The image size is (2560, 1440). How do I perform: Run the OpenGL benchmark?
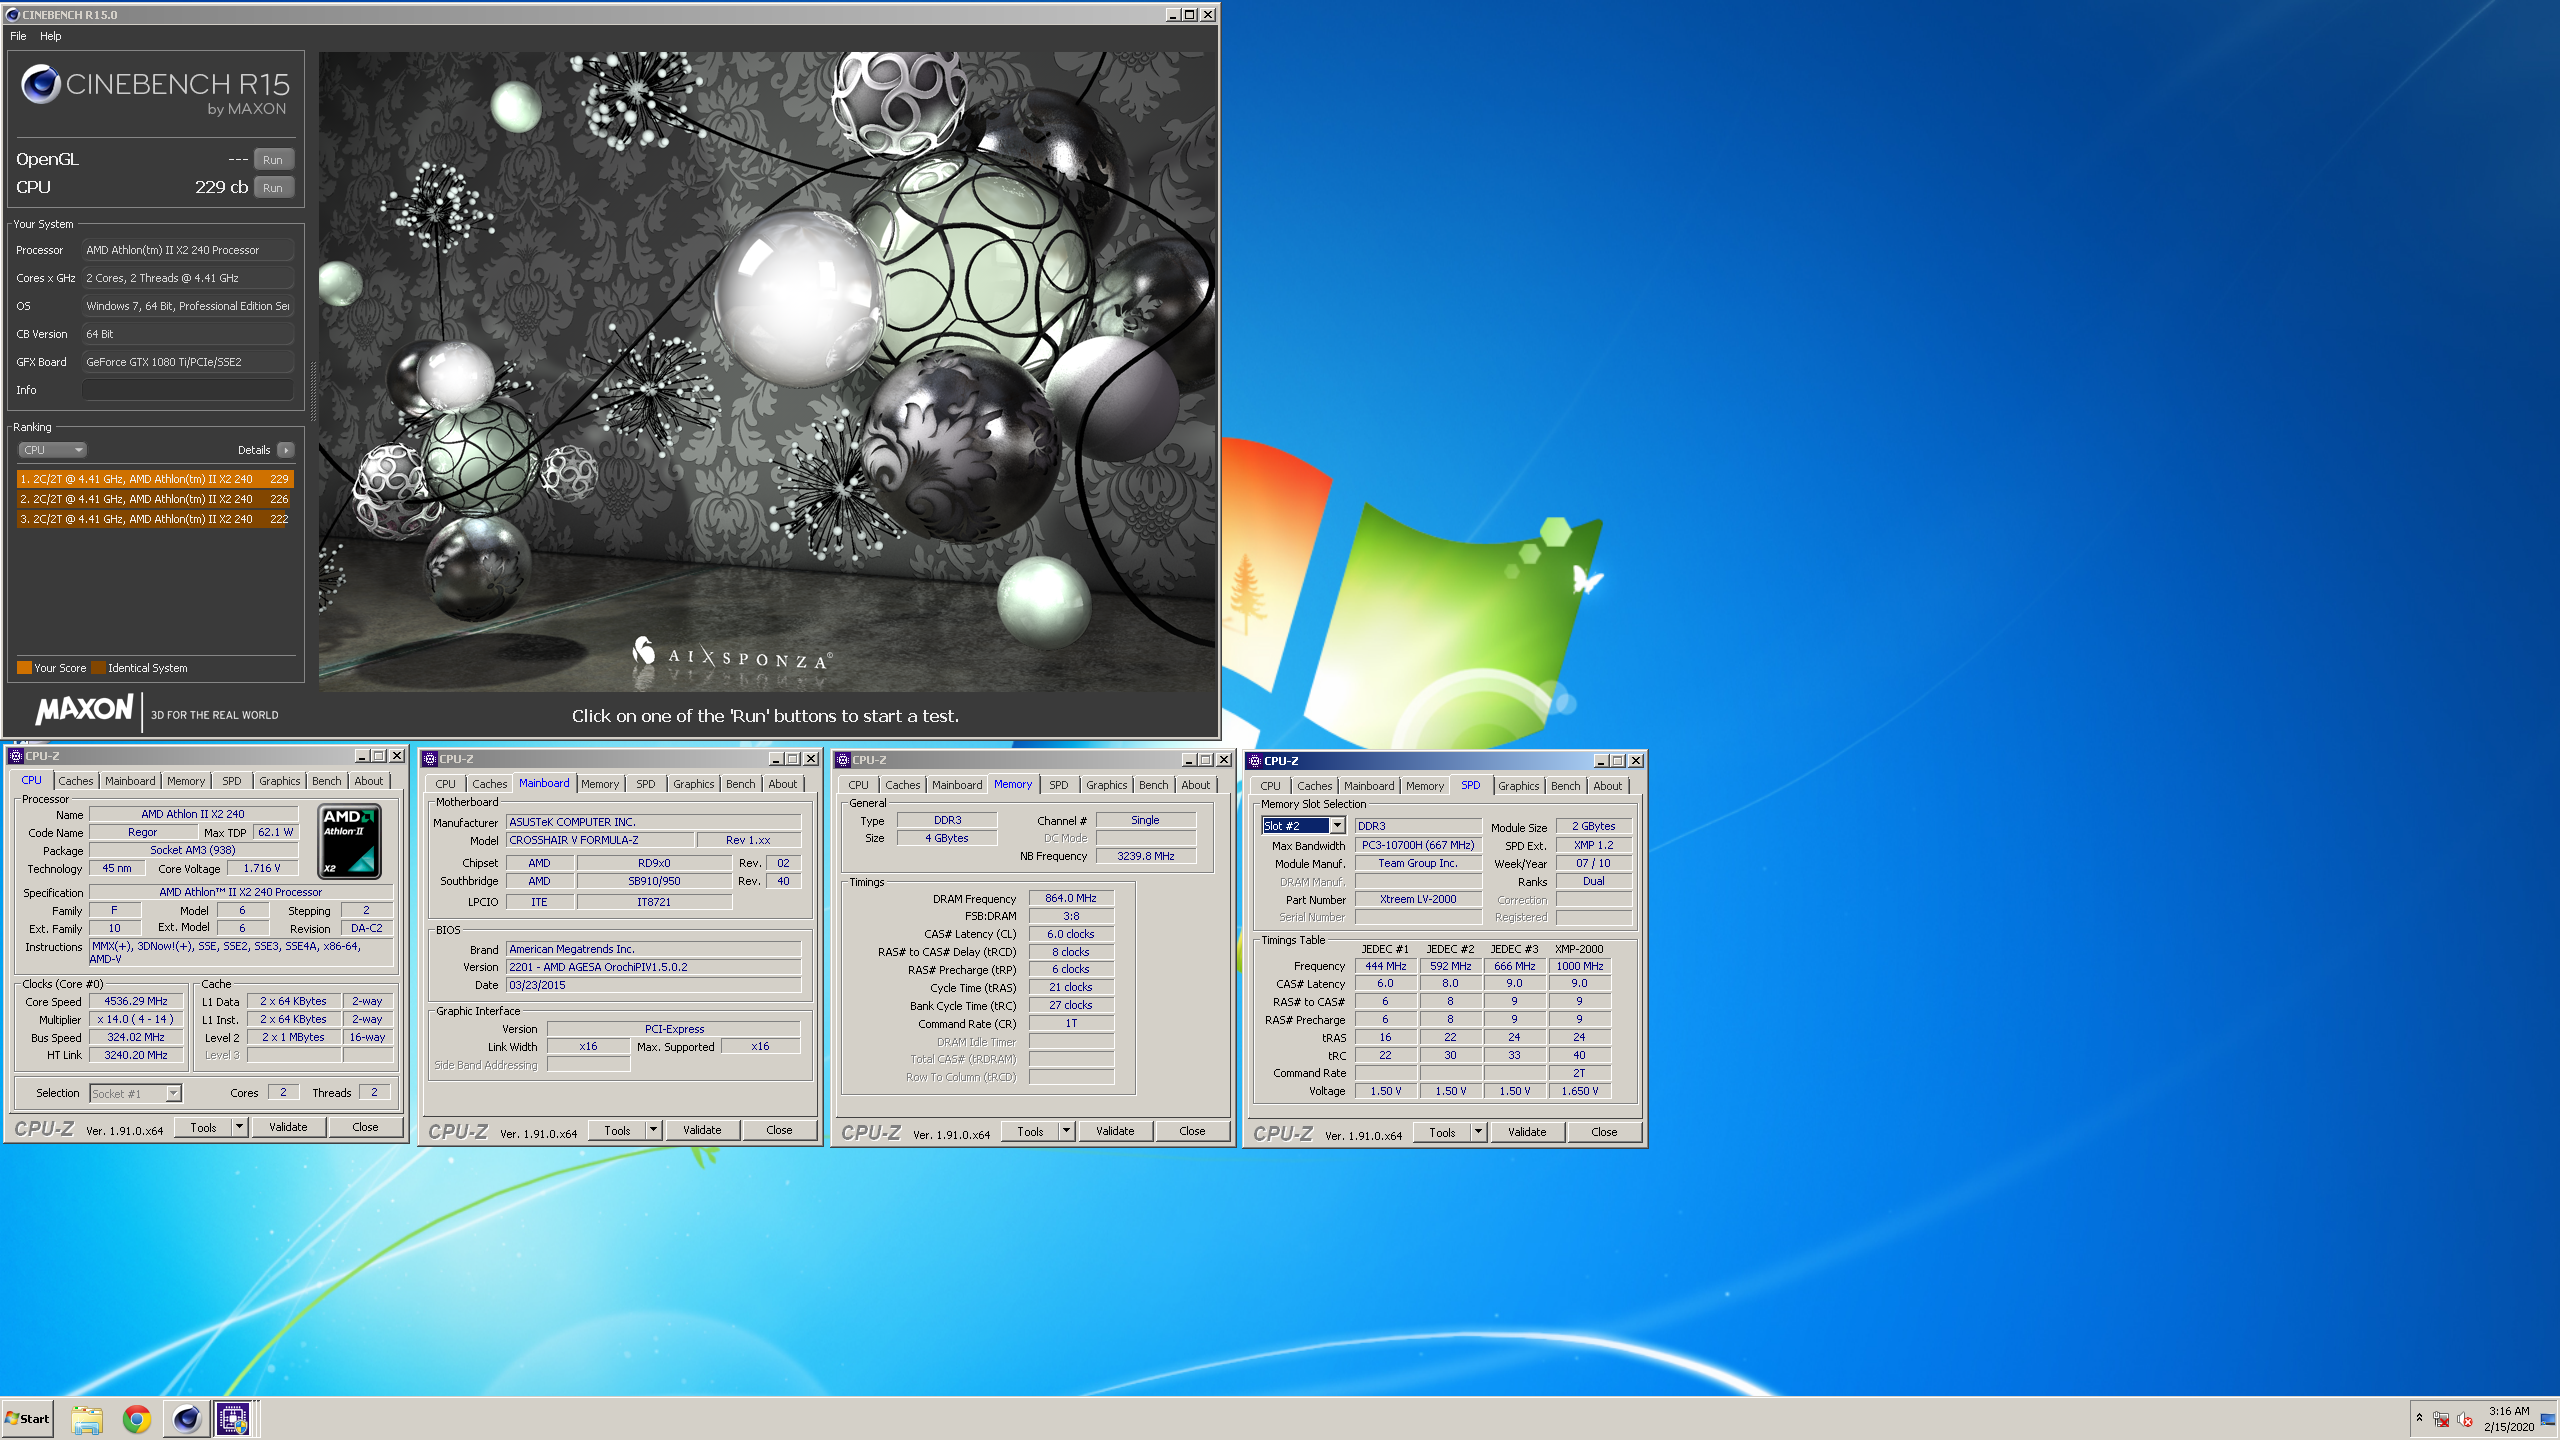[x=273, y=160]
